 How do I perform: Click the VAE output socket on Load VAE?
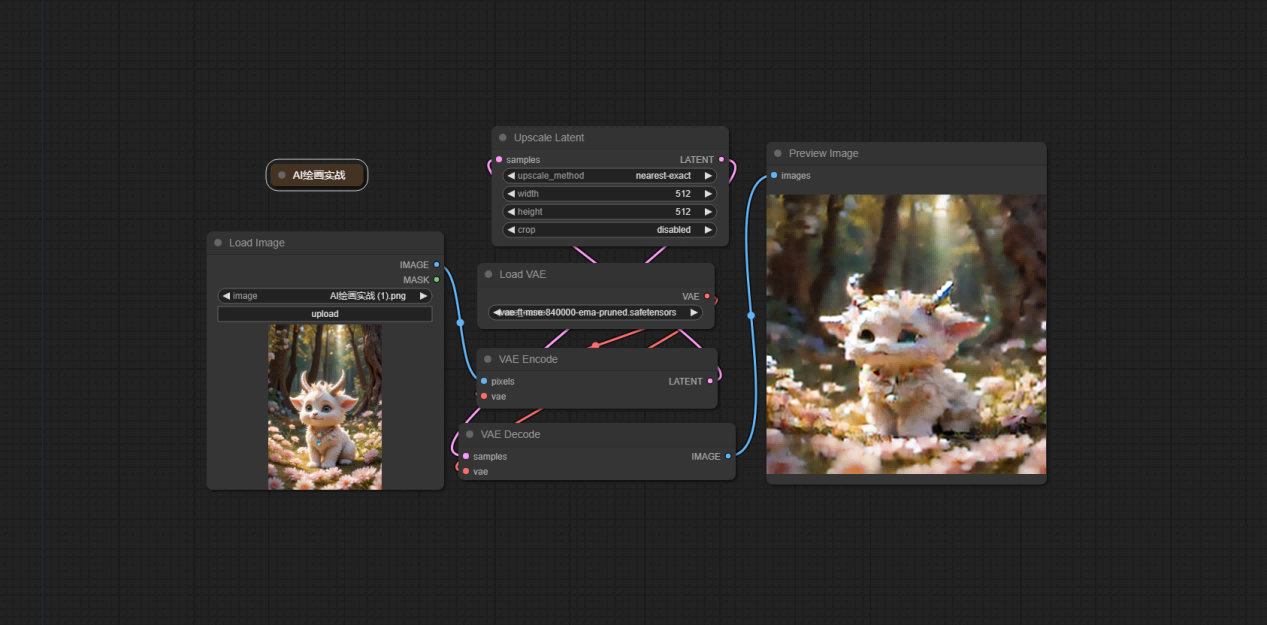(707, 297)
